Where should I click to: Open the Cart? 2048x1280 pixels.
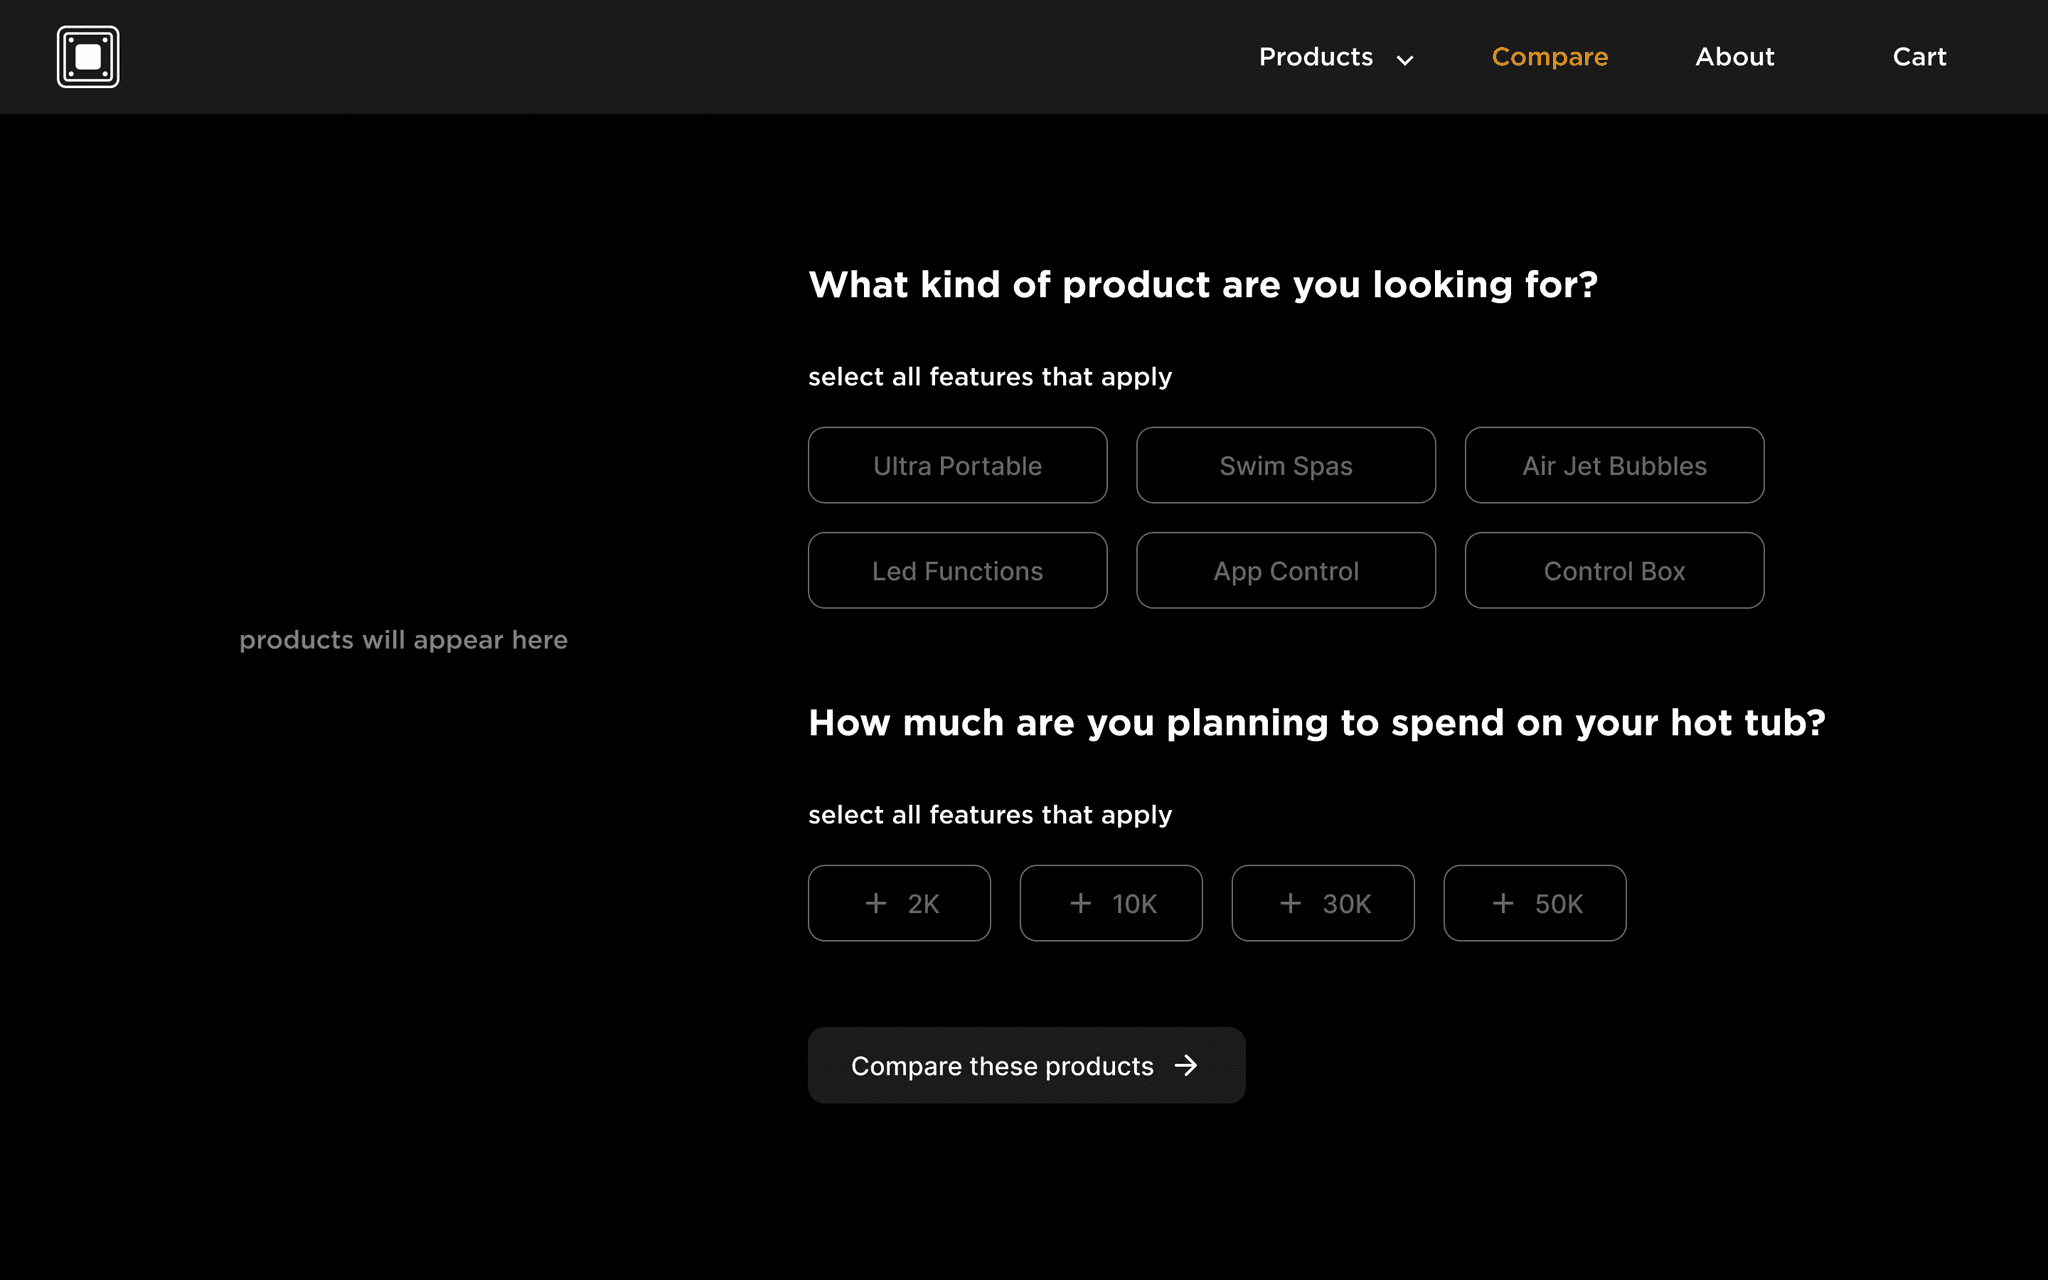click(1919, 57)
